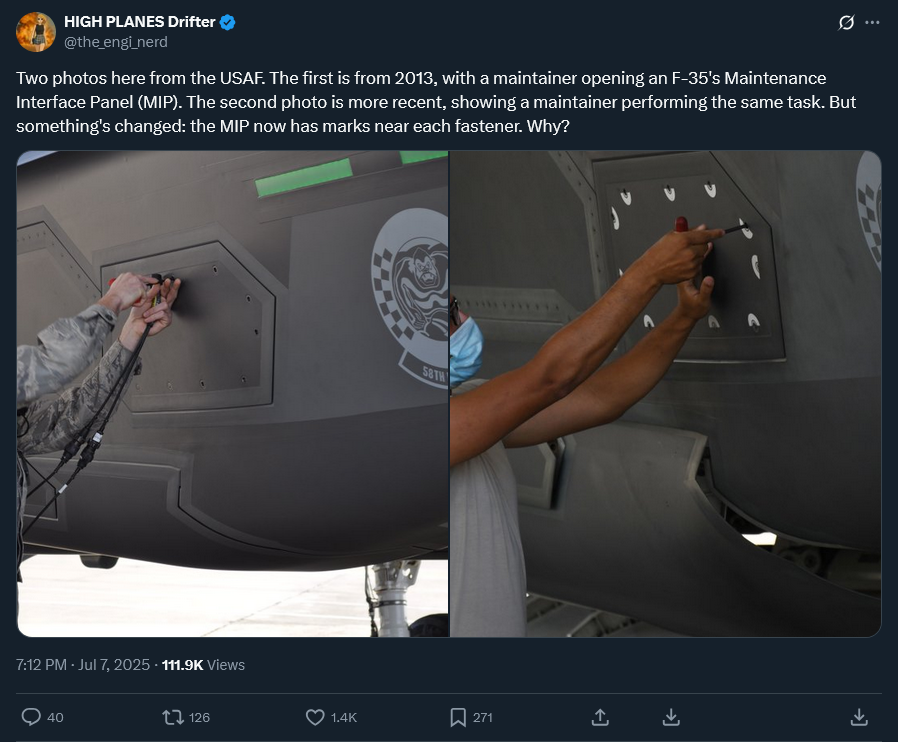Image resolution: width=898 pixels, height=742 pixels.
Task: Open the recent MIP marks photo
Action: coord(665,394)
